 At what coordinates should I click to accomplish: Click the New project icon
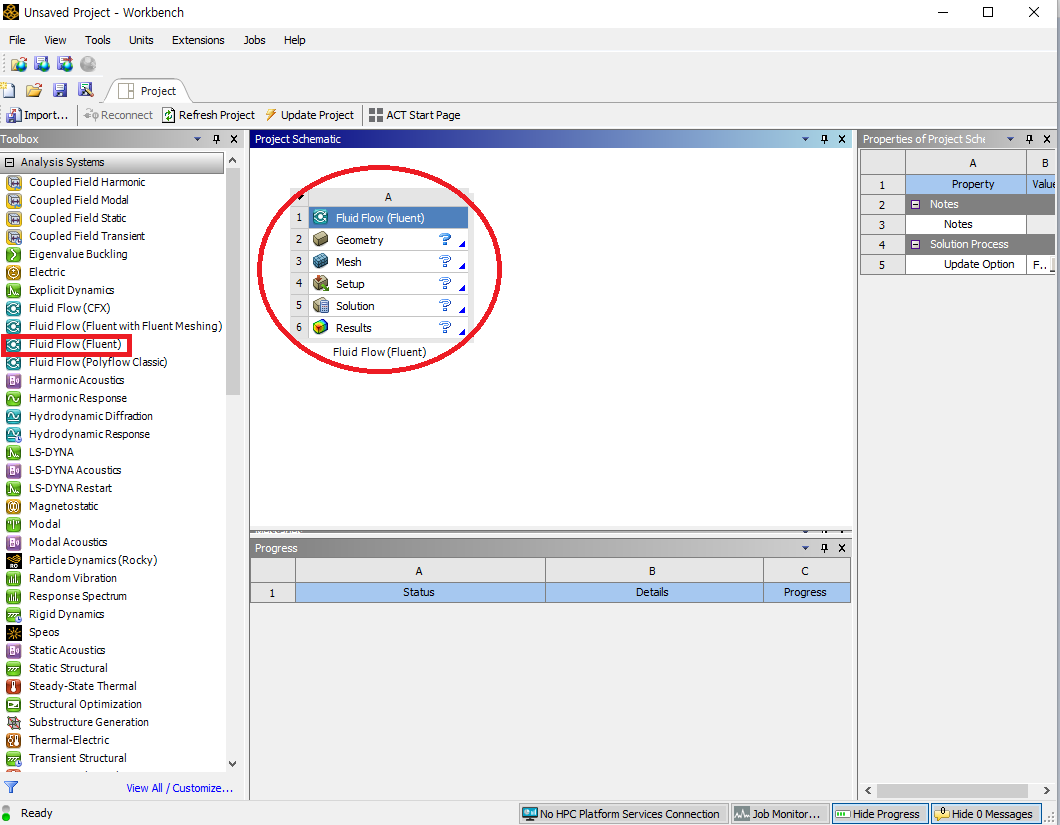8,90
